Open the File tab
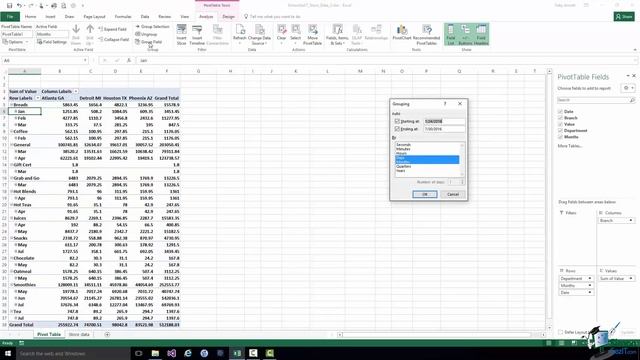 10,17
